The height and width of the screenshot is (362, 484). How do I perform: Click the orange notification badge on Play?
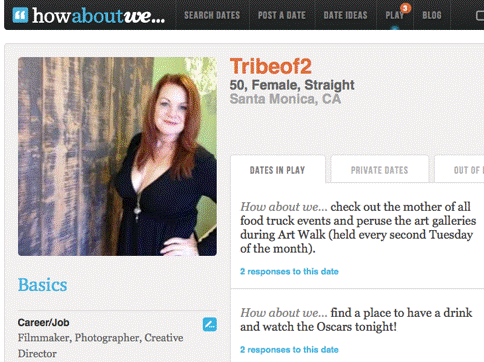[405, 8]
